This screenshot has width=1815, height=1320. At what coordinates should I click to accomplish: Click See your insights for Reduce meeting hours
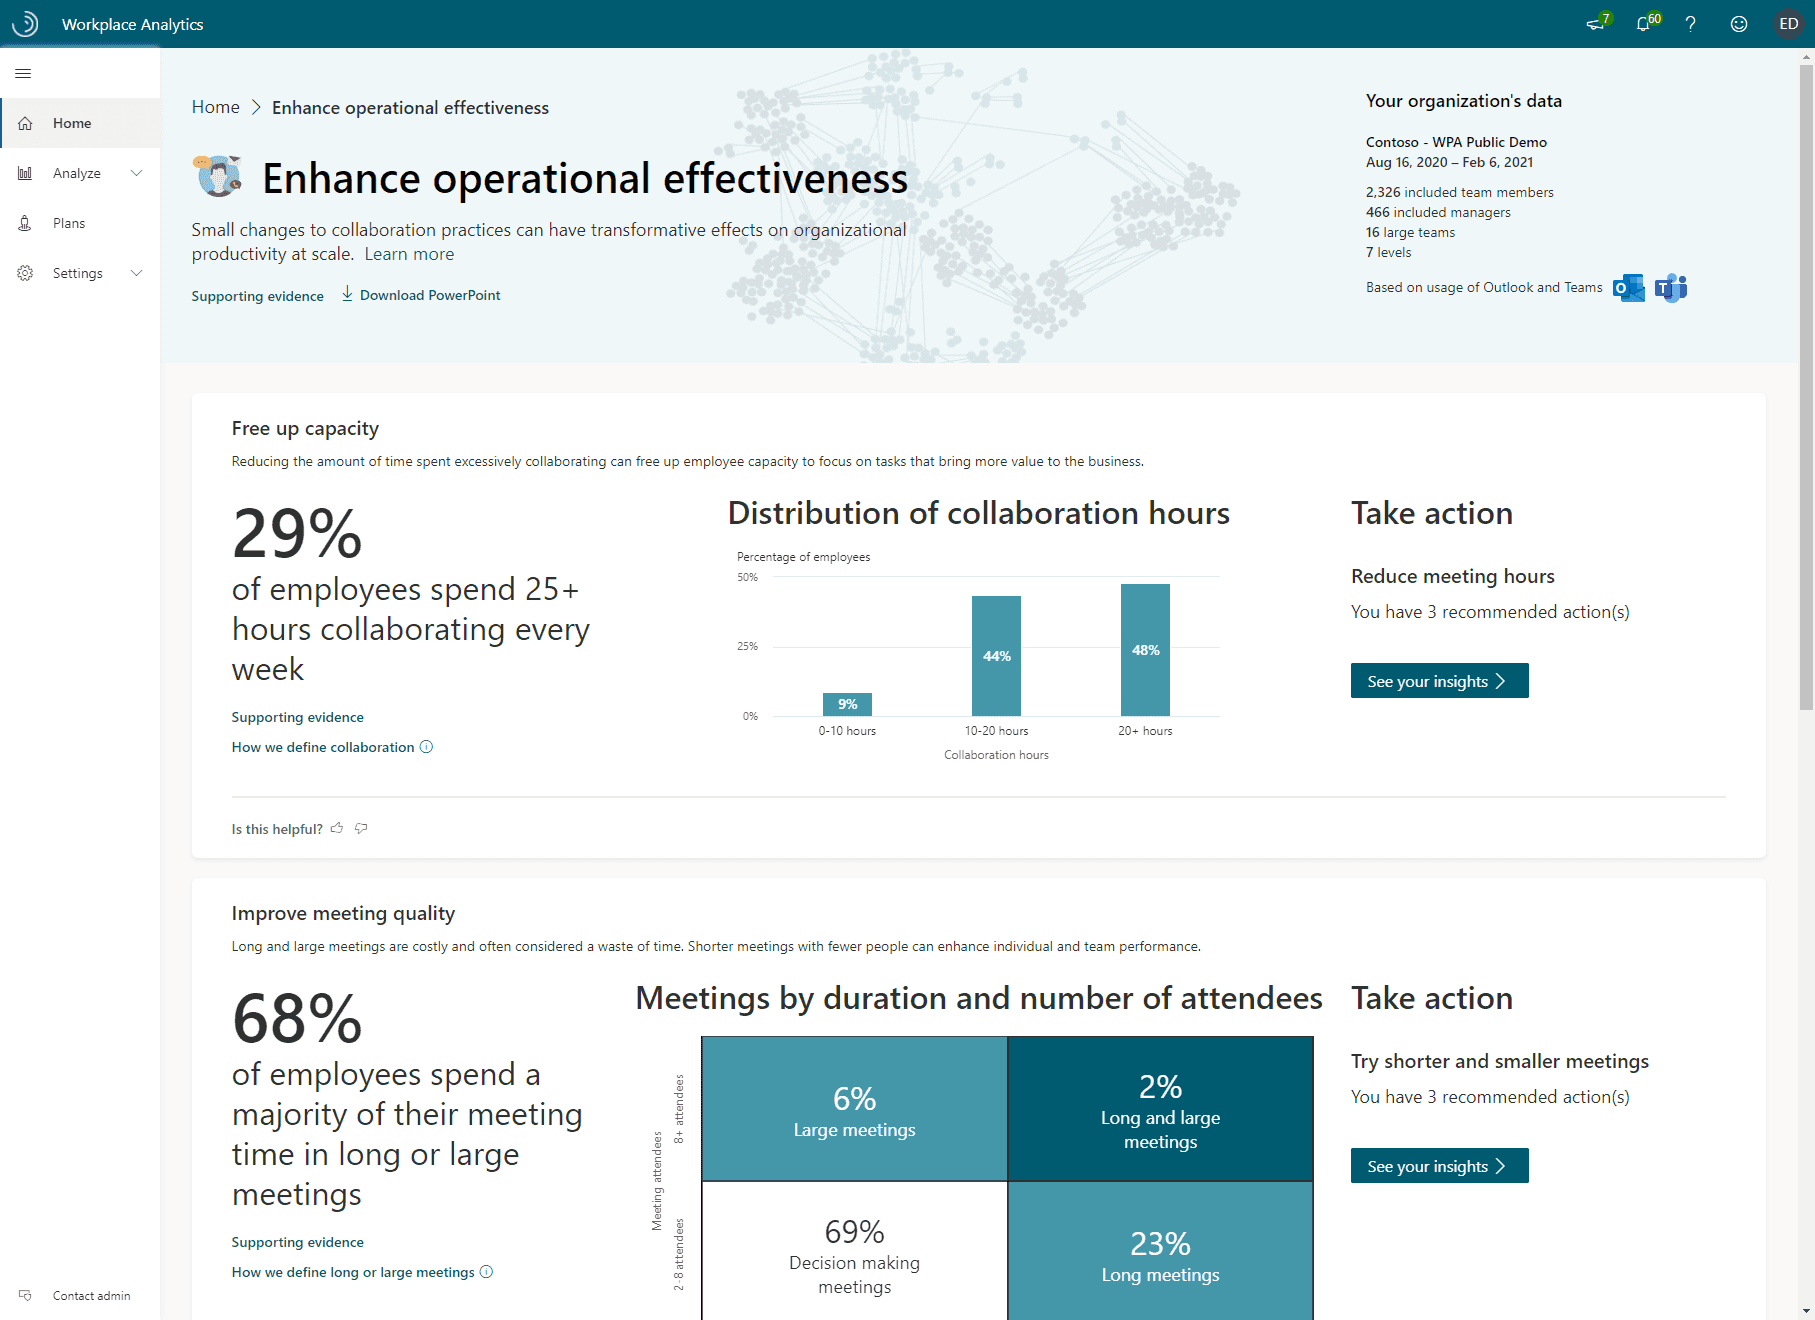(x=1439, y=681)
